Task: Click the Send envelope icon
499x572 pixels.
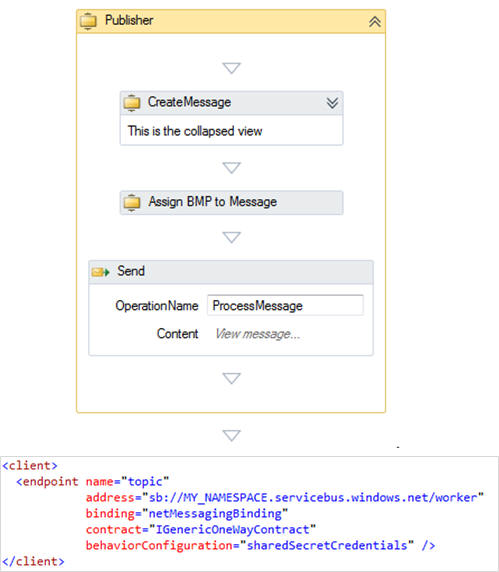Action: click(x=100, y=272)
